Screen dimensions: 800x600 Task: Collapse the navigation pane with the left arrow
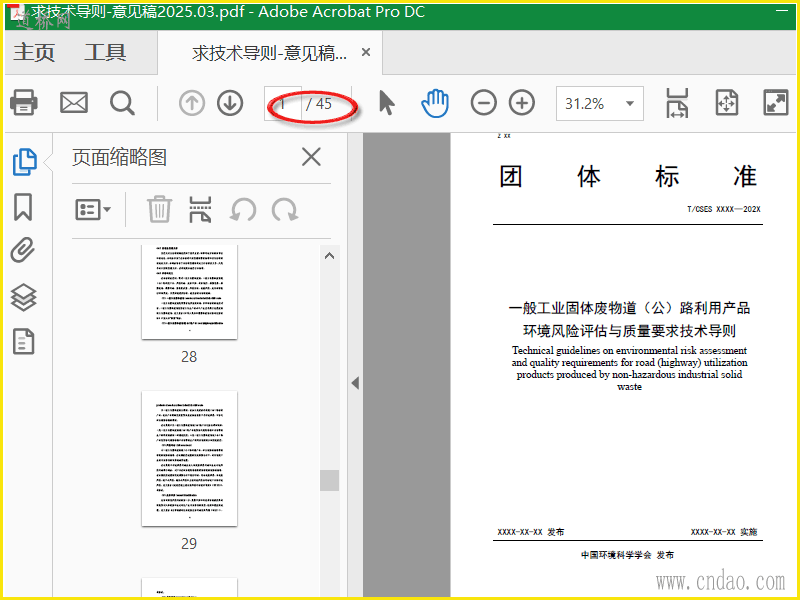[x=355, y=383]
